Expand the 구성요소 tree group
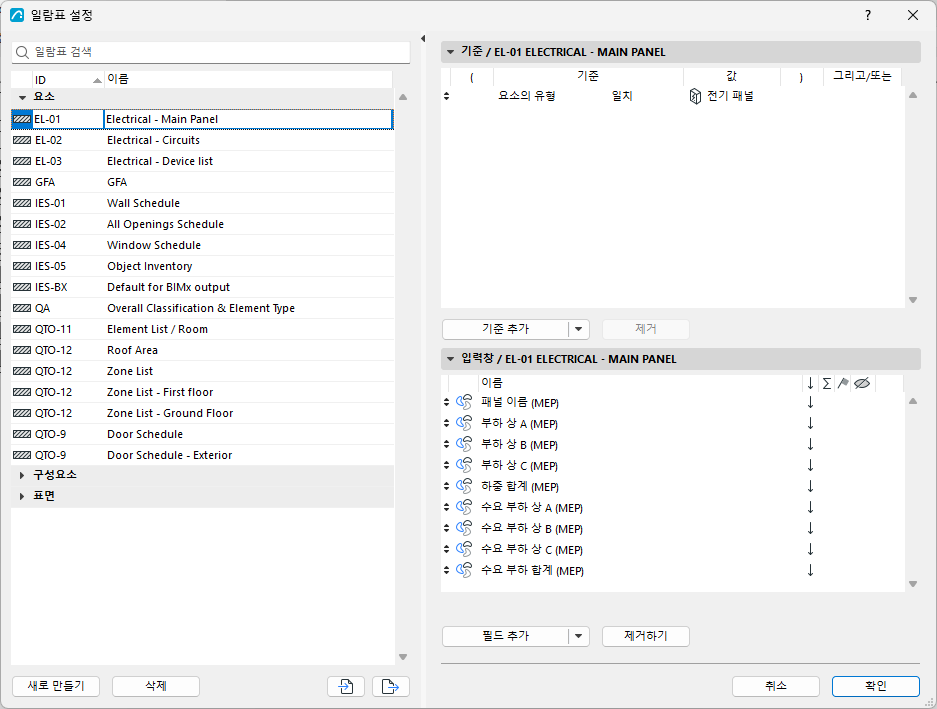937x709 pixels. click(22, 475)
